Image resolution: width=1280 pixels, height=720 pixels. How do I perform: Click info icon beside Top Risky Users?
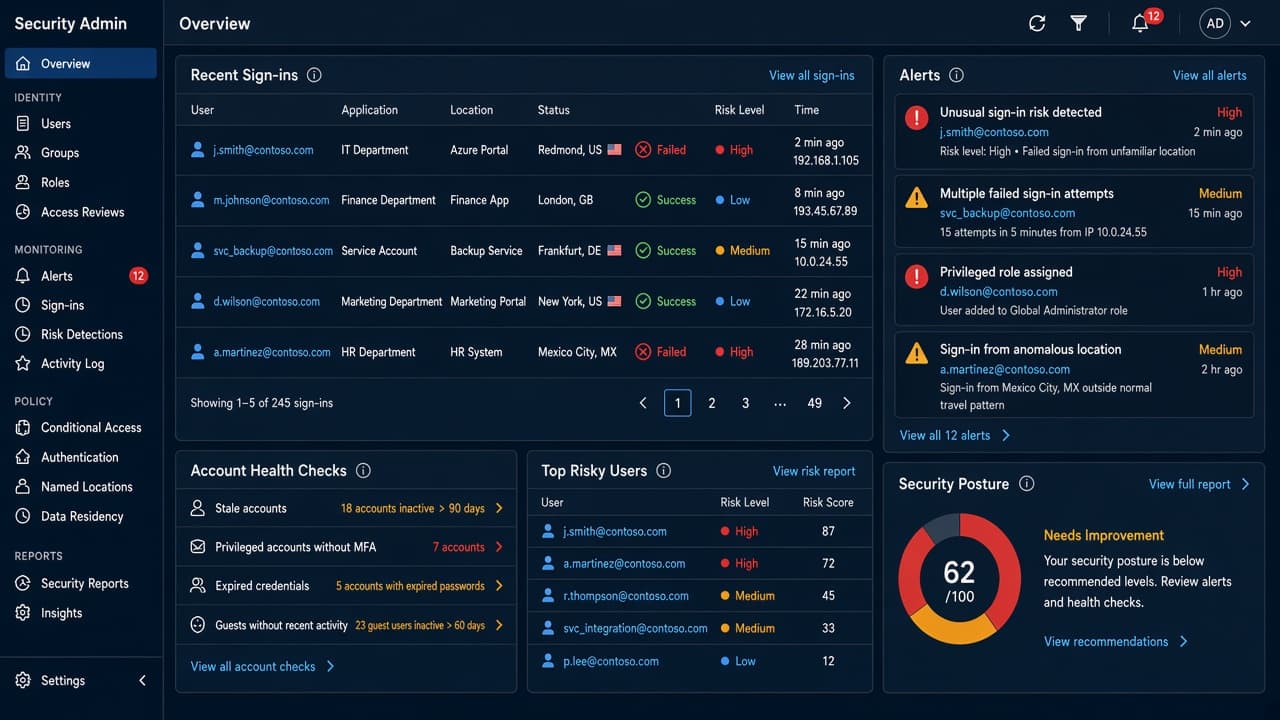663,470
